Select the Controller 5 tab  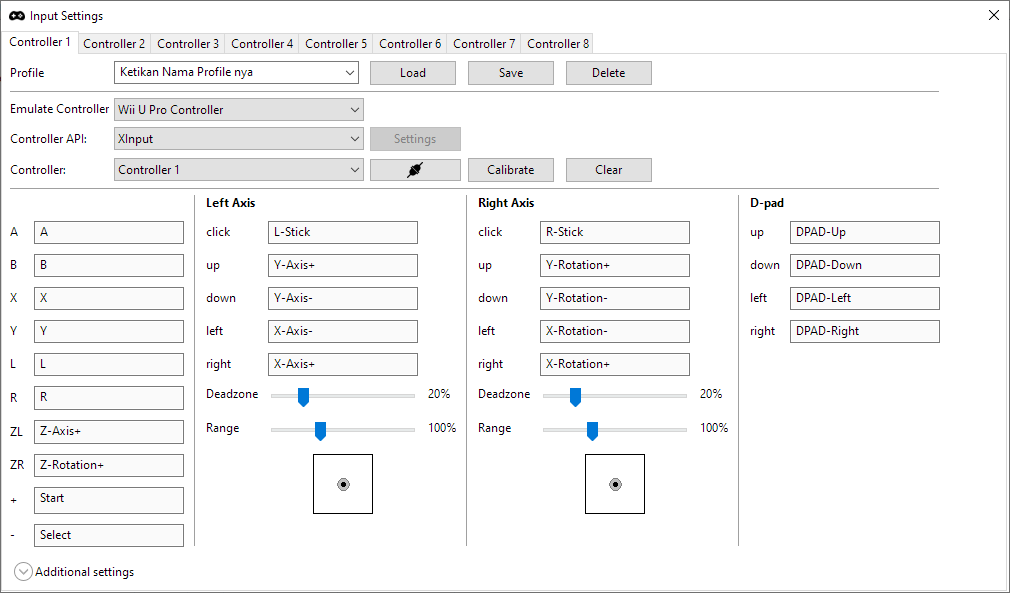click(x=335, y=43)
